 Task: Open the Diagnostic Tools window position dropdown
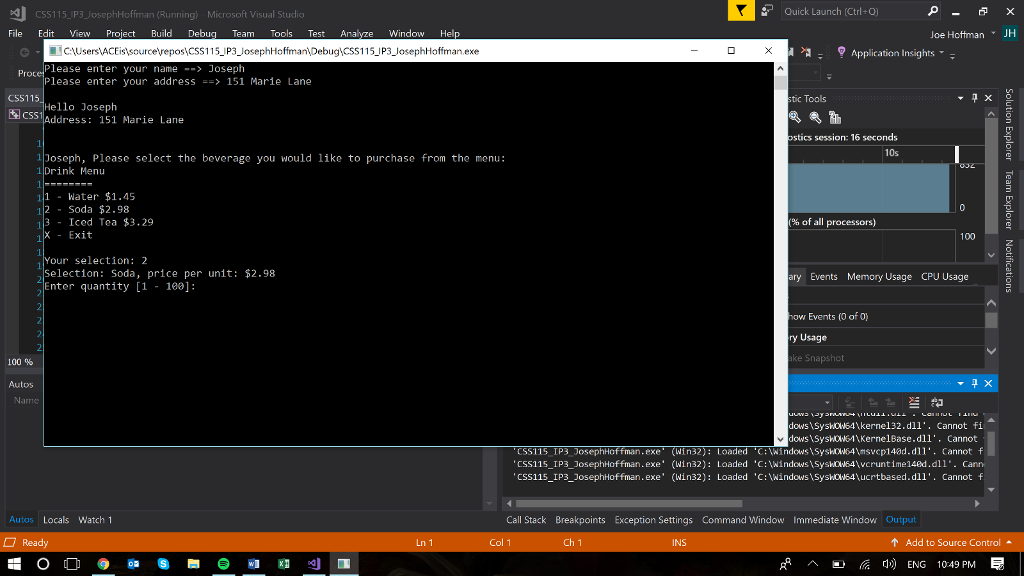(960, 97)
